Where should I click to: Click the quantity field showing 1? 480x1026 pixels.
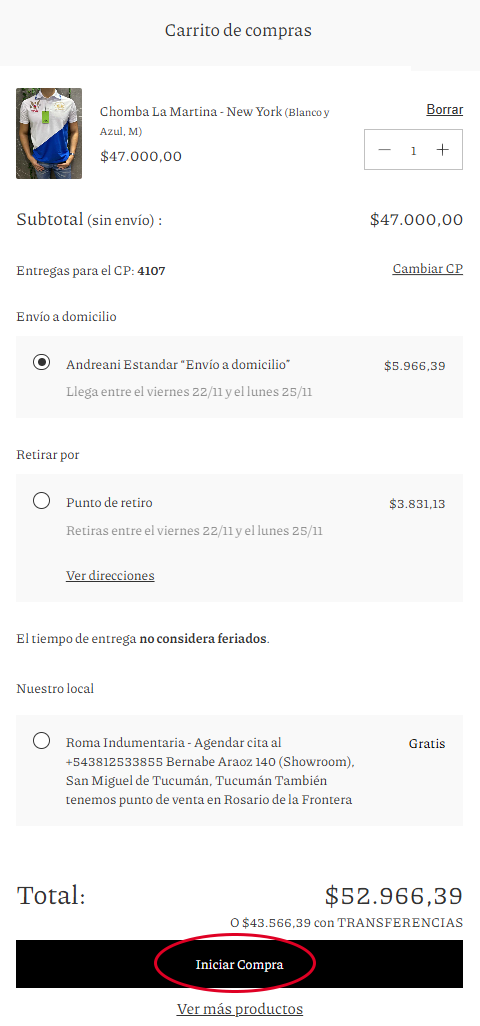click(x=413, y=150)
